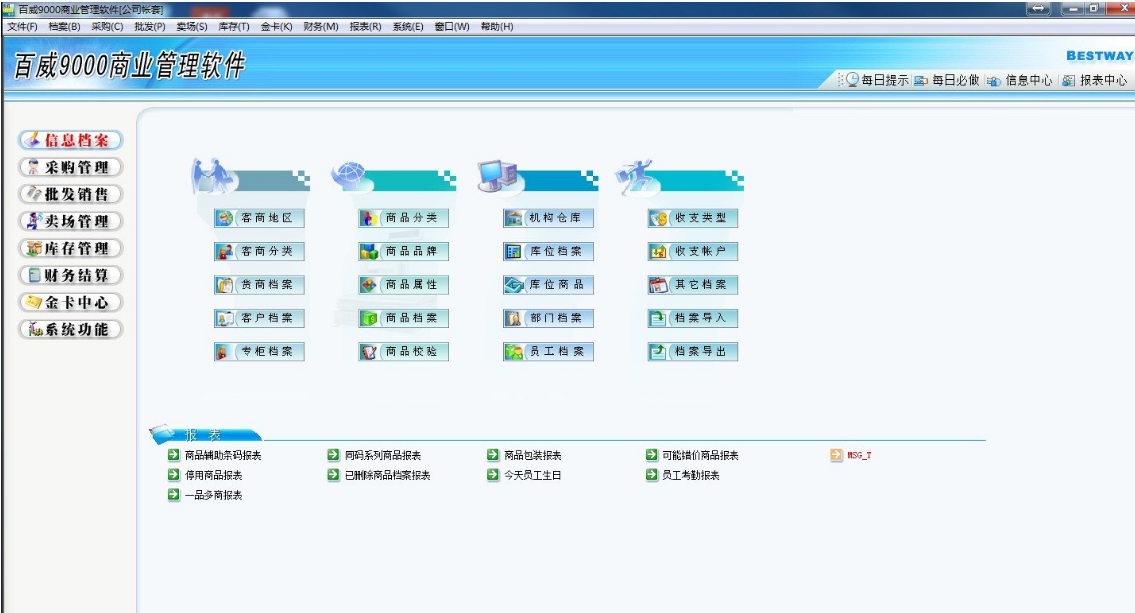Open 报表中心 from top toolbar
Viewport: 1135px width, 613px height.
coord(1095,80)
